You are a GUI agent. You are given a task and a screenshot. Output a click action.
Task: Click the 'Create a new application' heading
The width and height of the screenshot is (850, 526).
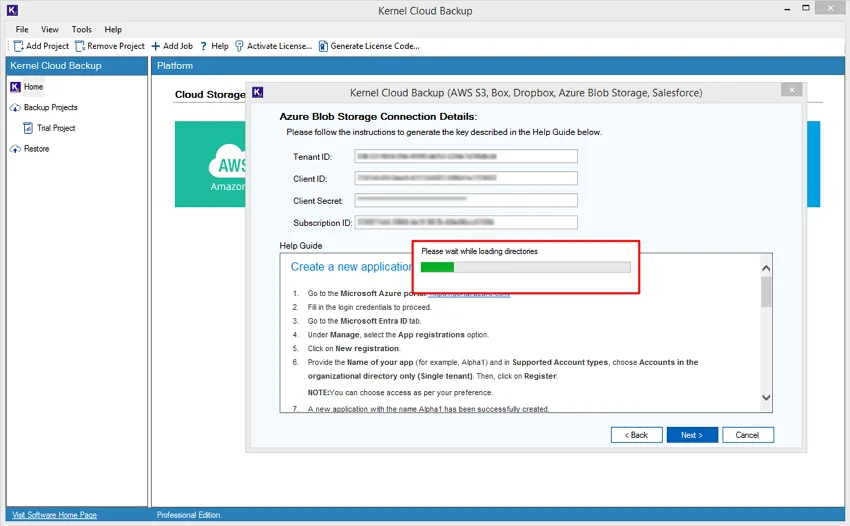351,267
